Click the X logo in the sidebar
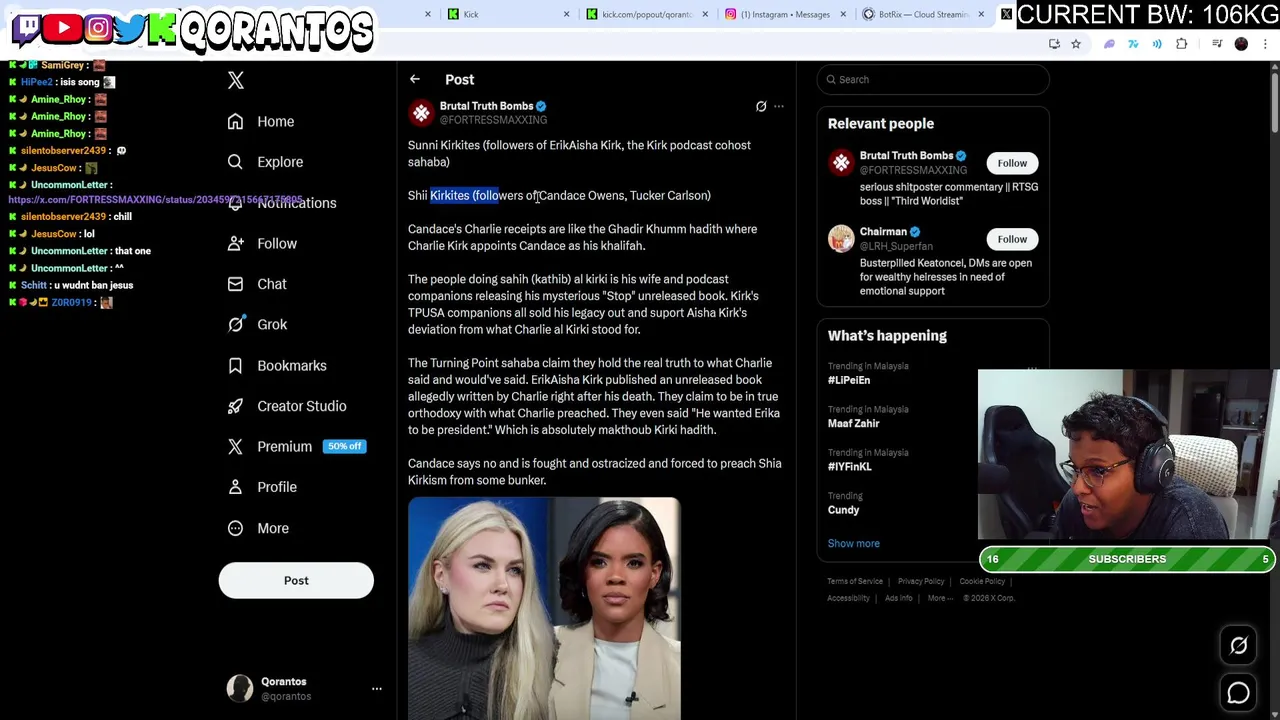This screenshot has height=720, width=1280. point(236,80)
